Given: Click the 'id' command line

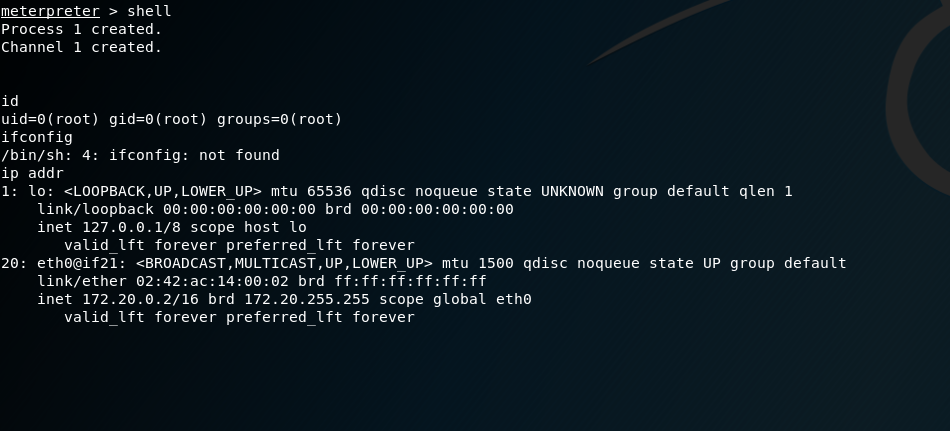Looking at the screenshot, I should click(x=10, y=101).
